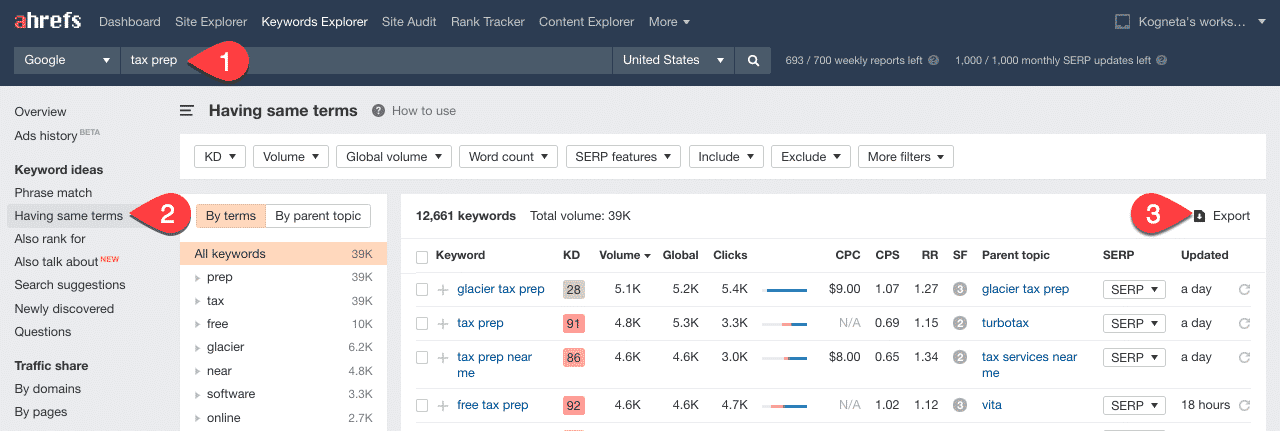Click the search magnifier button
The width and height of the screenshot is (1280, 431).
pyautogui.click(x=753, y=60)
